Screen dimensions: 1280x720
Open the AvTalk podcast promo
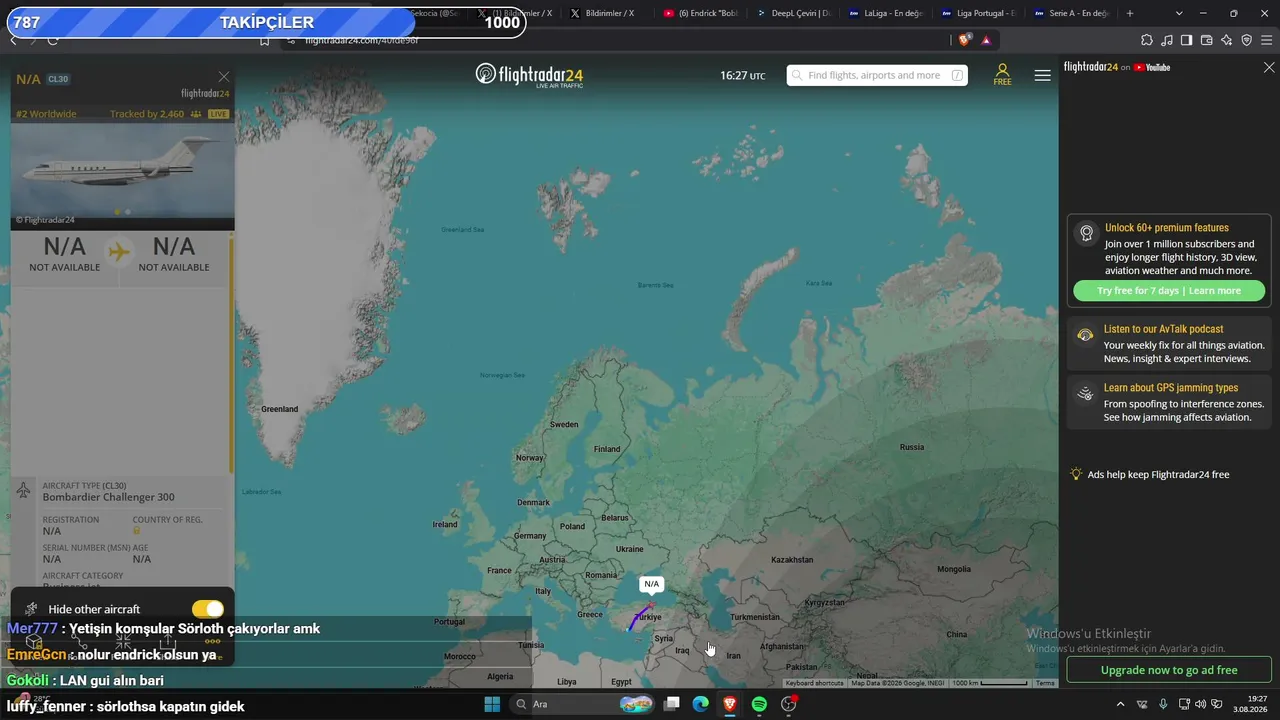(x=1169, y=343)
